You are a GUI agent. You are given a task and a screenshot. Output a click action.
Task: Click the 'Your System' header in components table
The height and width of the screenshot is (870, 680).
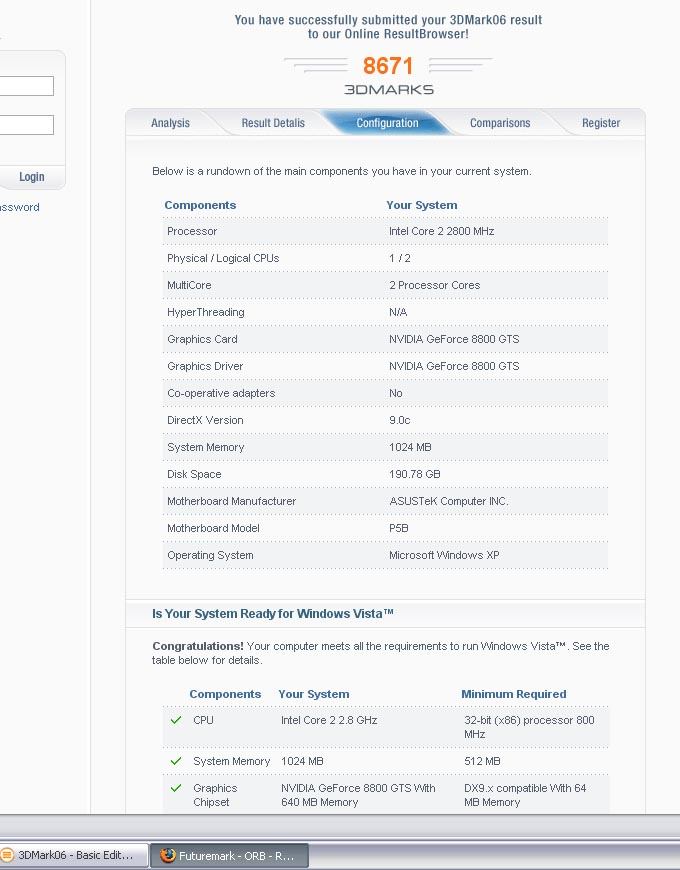coord(422,205)
